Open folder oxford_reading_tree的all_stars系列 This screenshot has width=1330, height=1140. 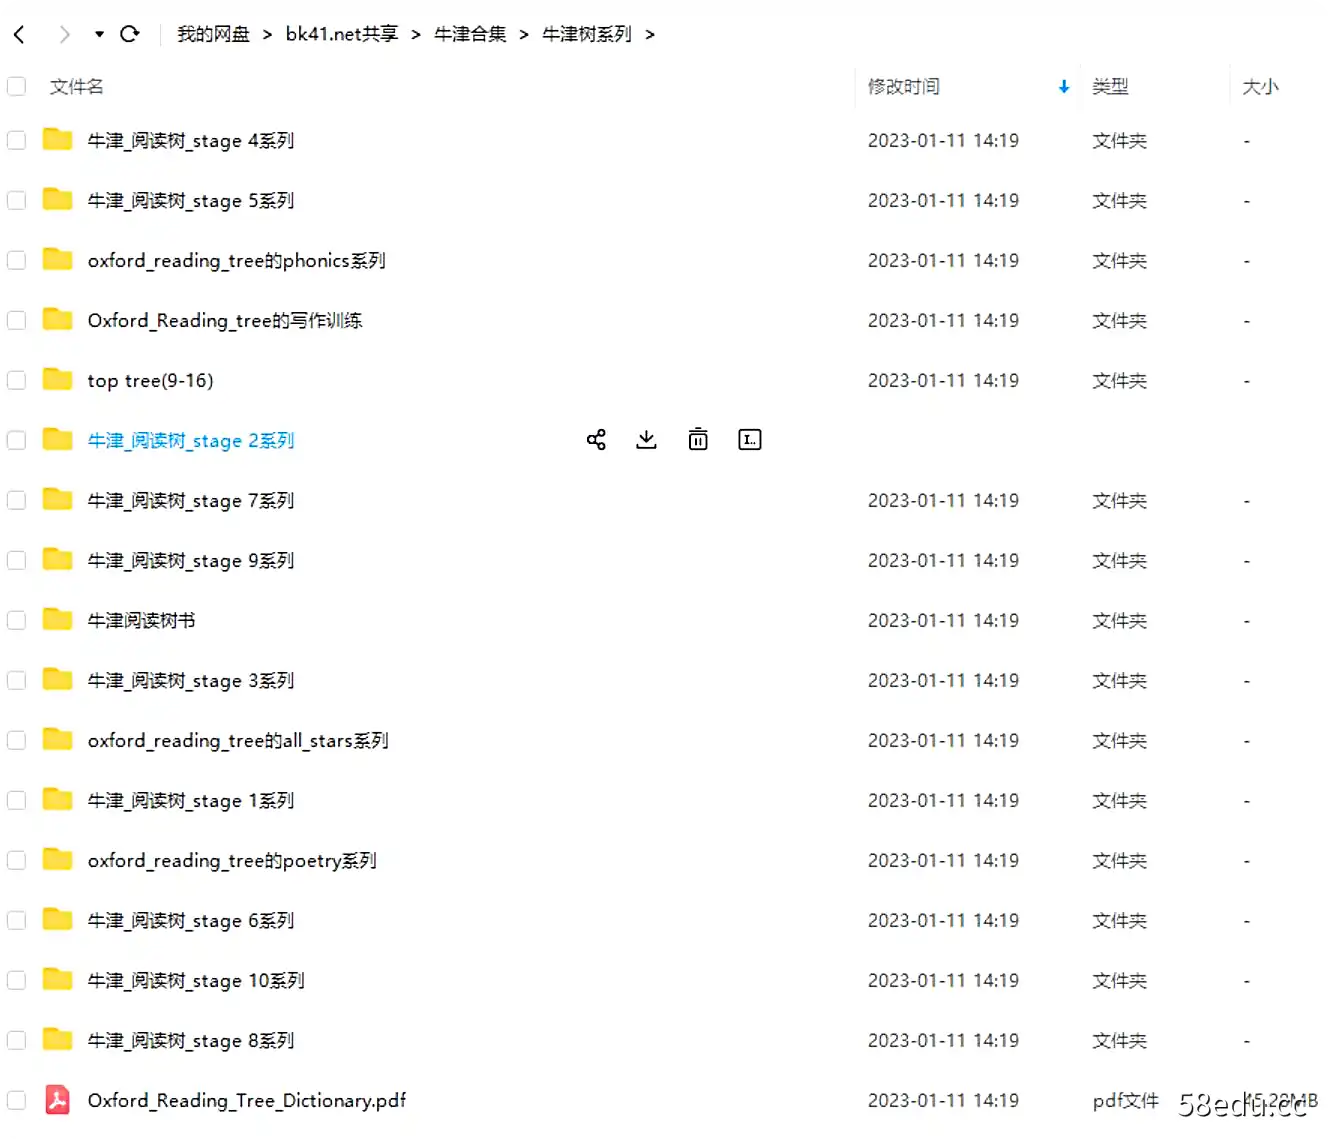click(x=238, y=741)
